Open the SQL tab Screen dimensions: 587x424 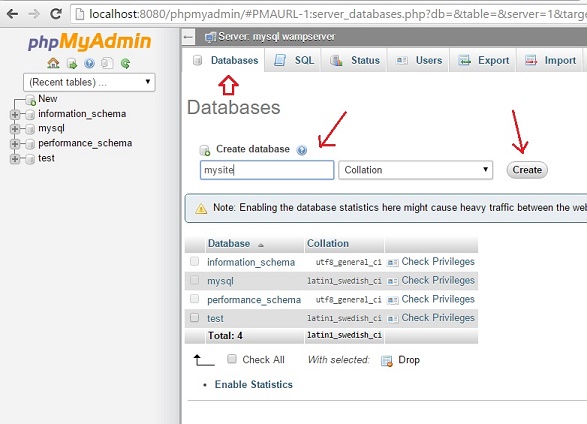294,60
